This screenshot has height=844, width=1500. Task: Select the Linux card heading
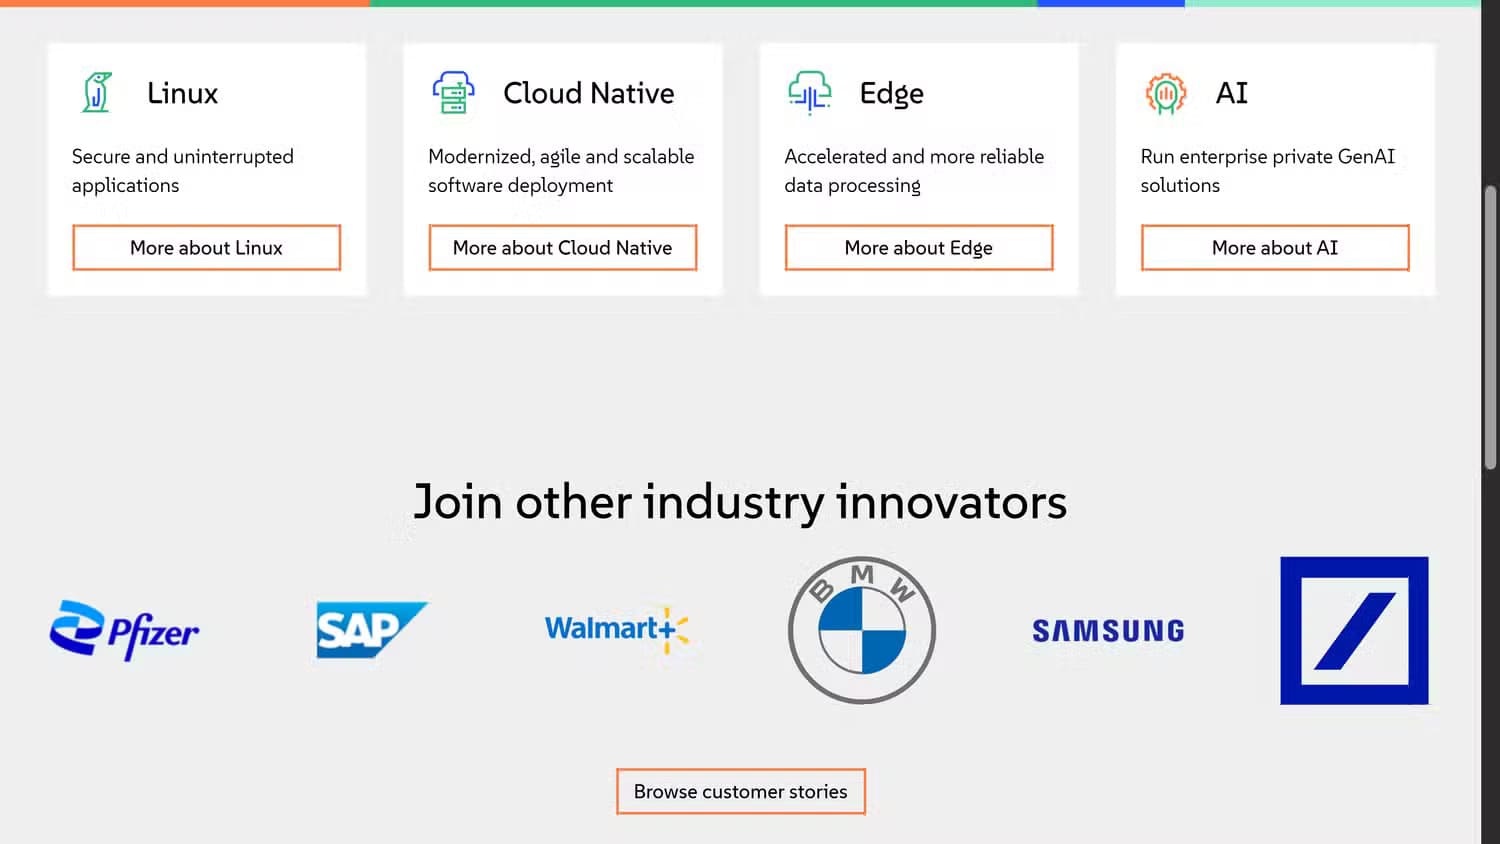(x=182, y=93)
